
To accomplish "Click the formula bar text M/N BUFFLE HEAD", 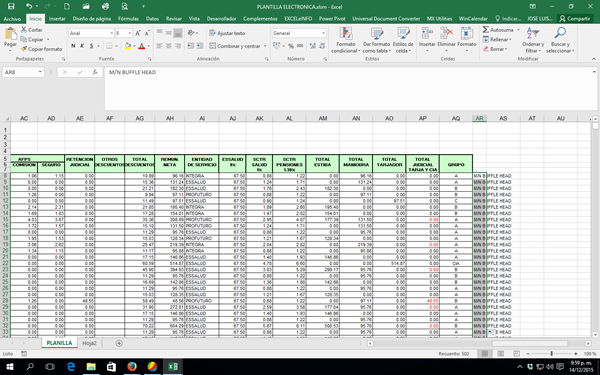I will tap(132, 72).
